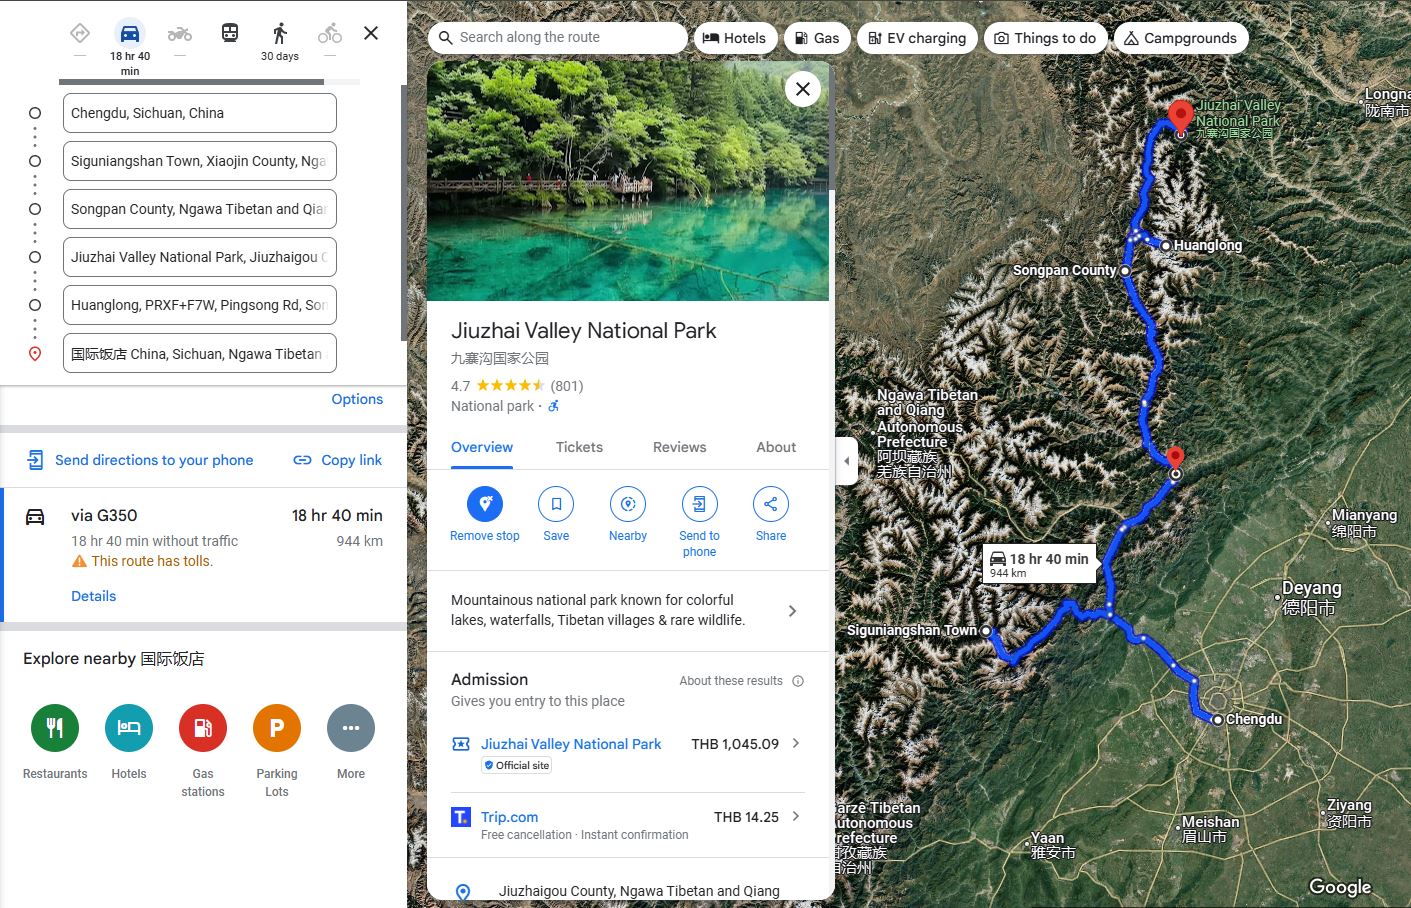Screen dimensions: 1411x908
Task: Edit the Chengdu, Sichuan starting point field
Action: pos(200,113)
